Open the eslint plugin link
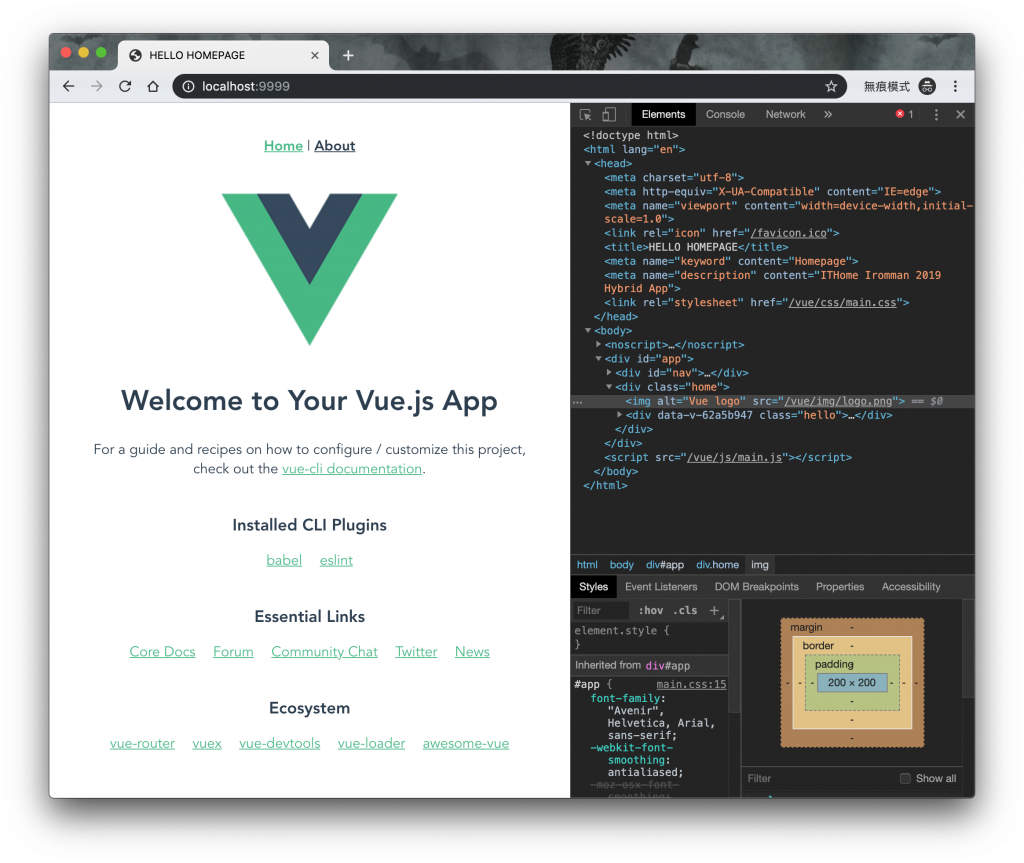1024x863 pixels. (336, 561)
